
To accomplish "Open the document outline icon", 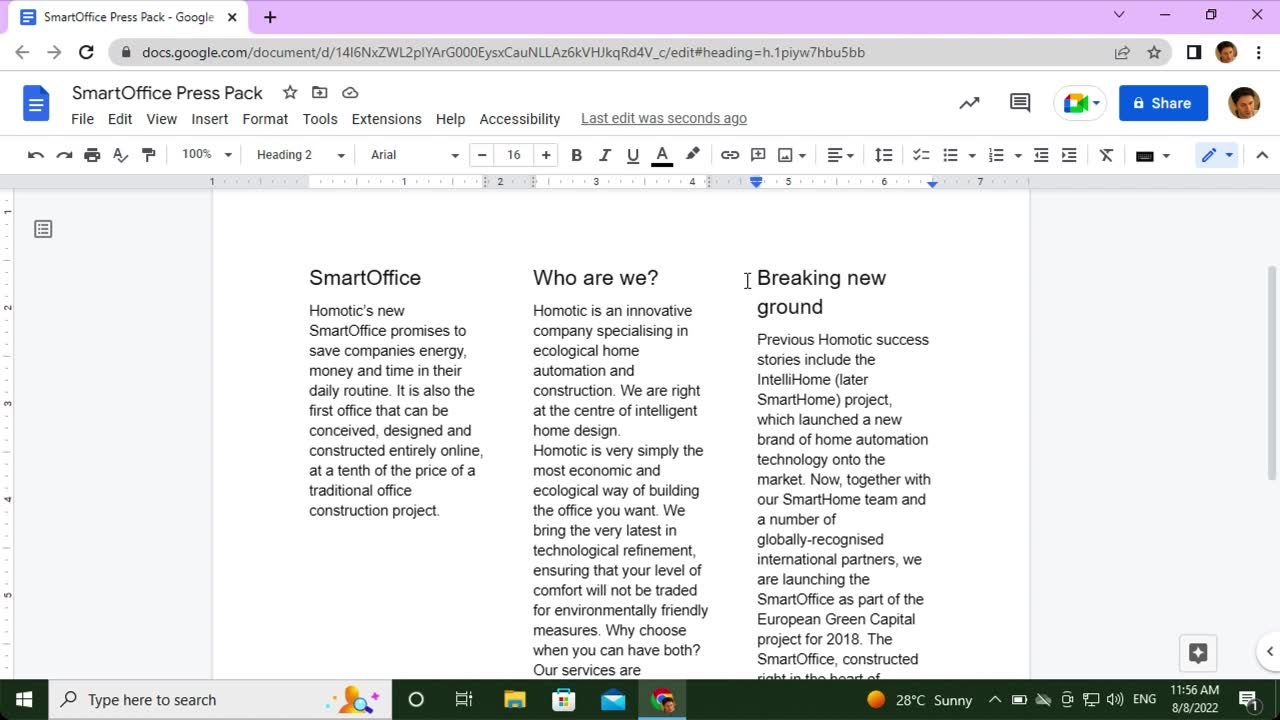I will coord(43,229).
